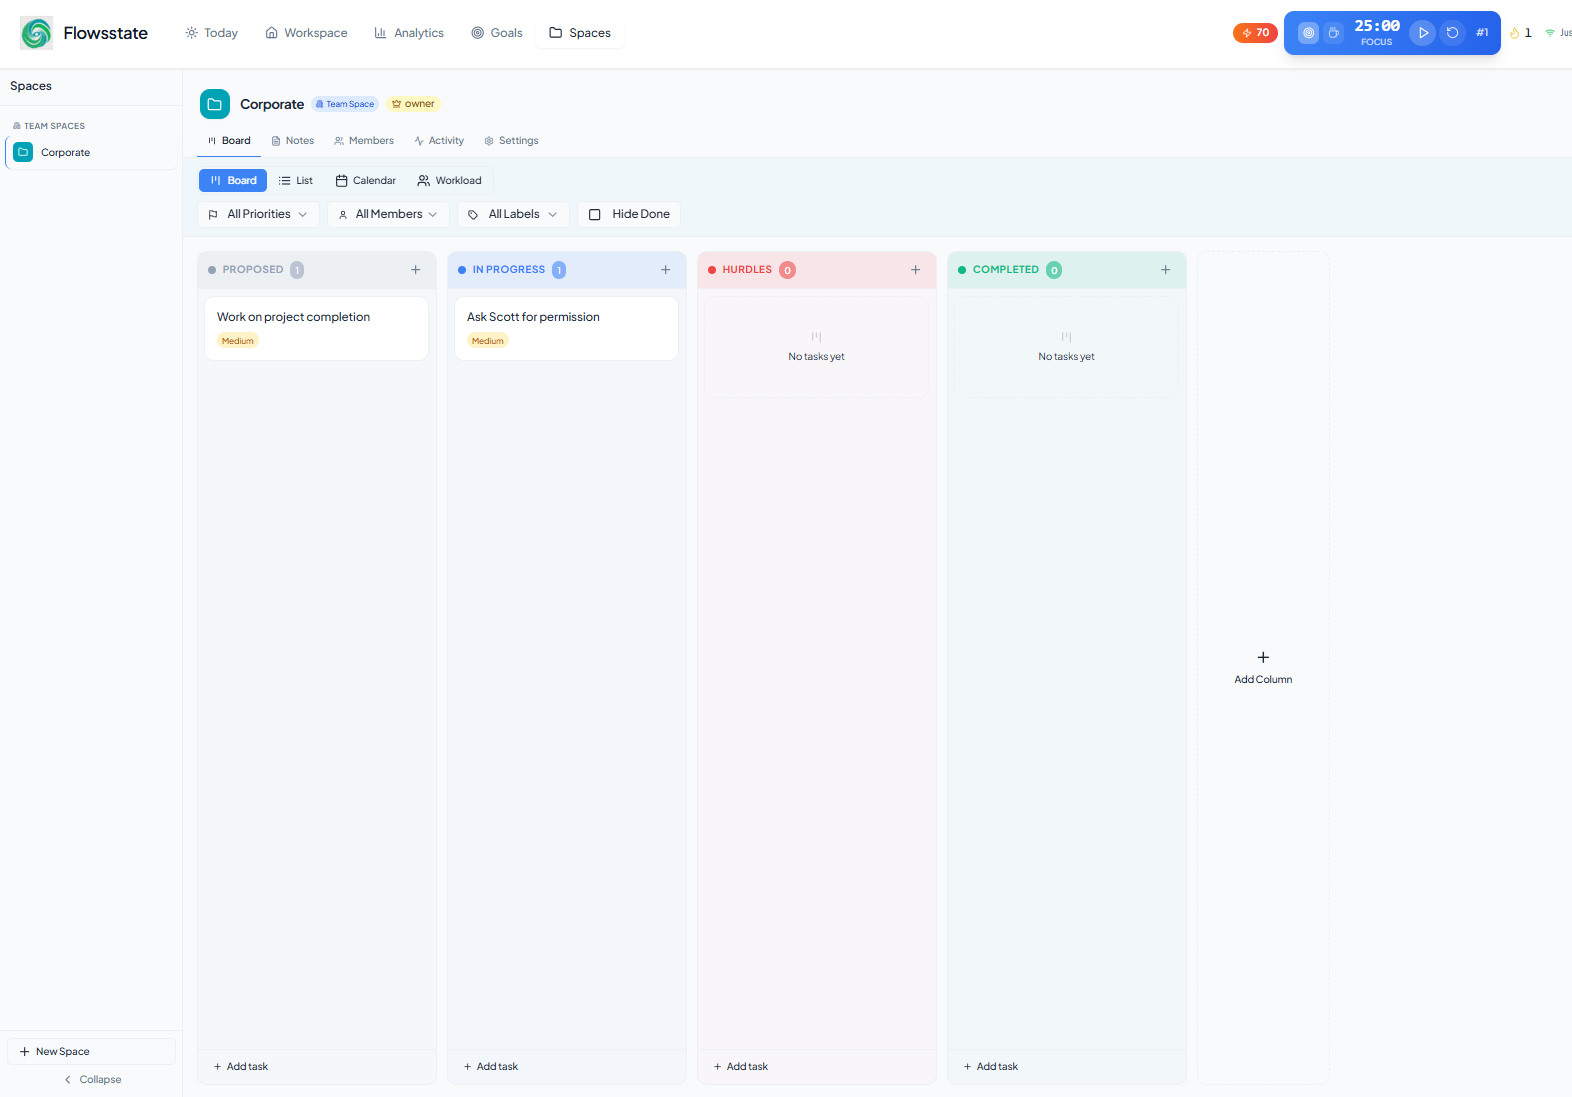The width and height of the screenshot is (1572, 1097).
Task: Click the #1 session counter
Action: click(1482, 33)
